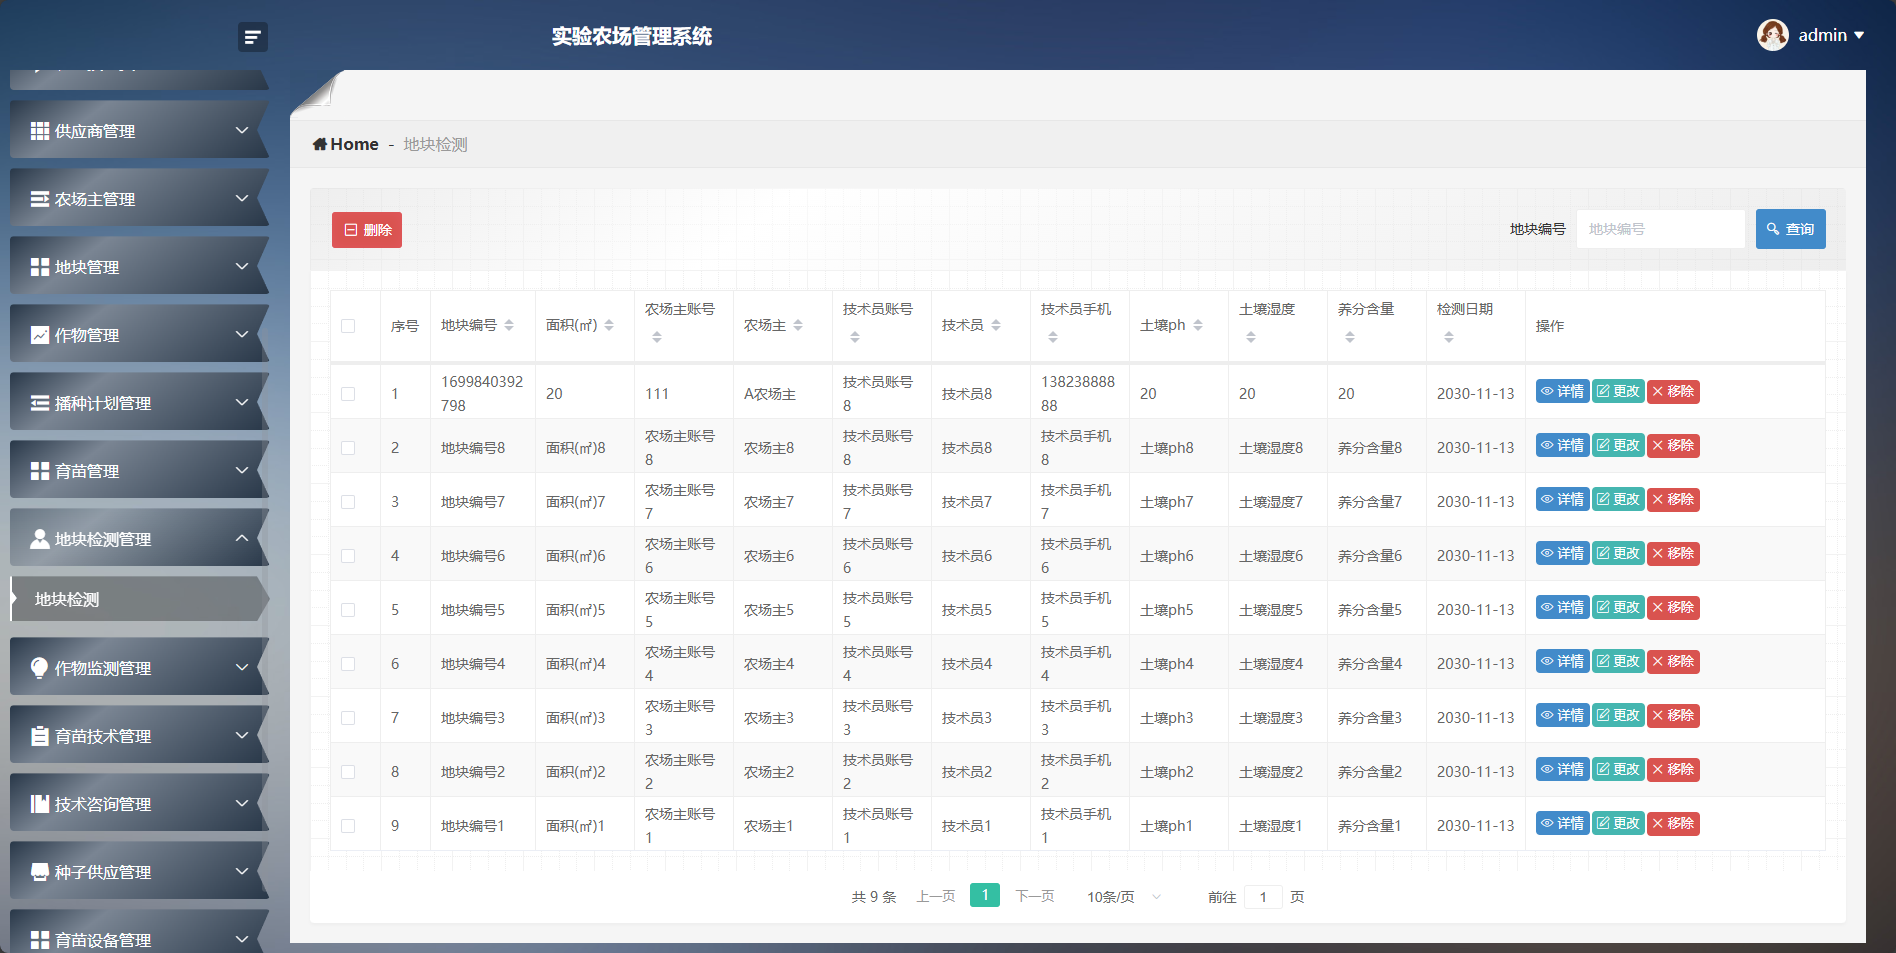Click the admin user avatar
Screen dimensions: 1896x953
1773,35
